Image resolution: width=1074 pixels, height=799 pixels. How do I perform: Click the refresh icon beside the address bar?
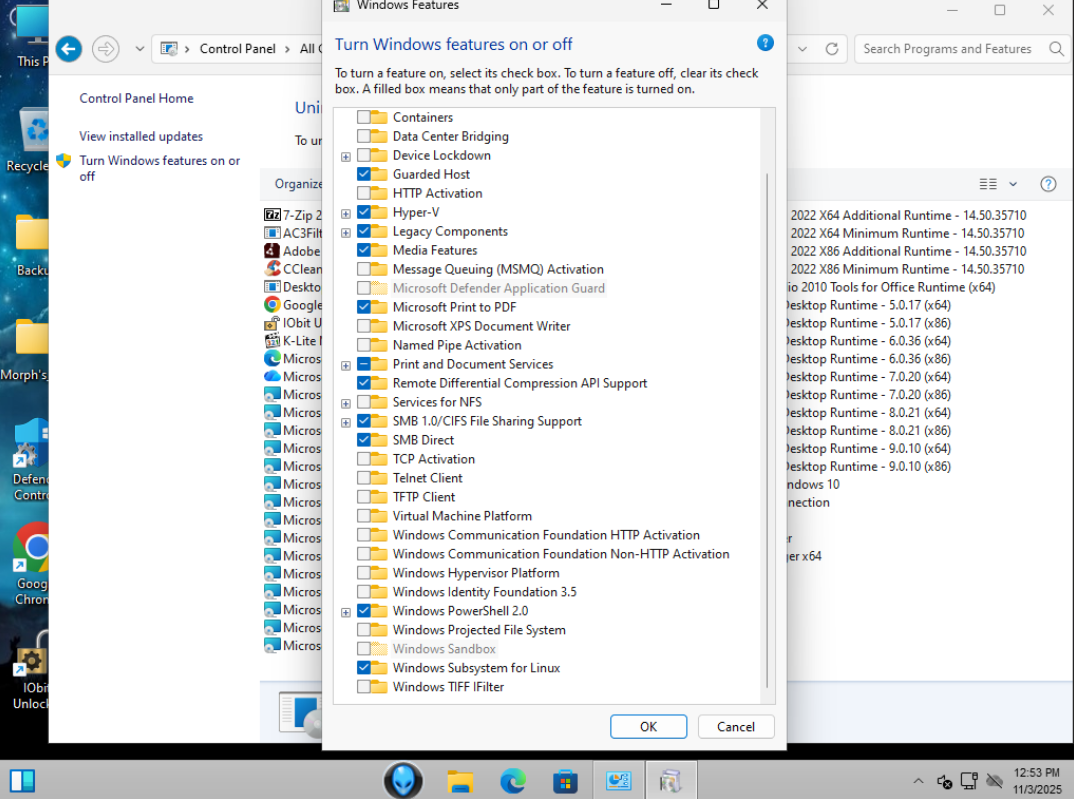click(x=831, y=49)
